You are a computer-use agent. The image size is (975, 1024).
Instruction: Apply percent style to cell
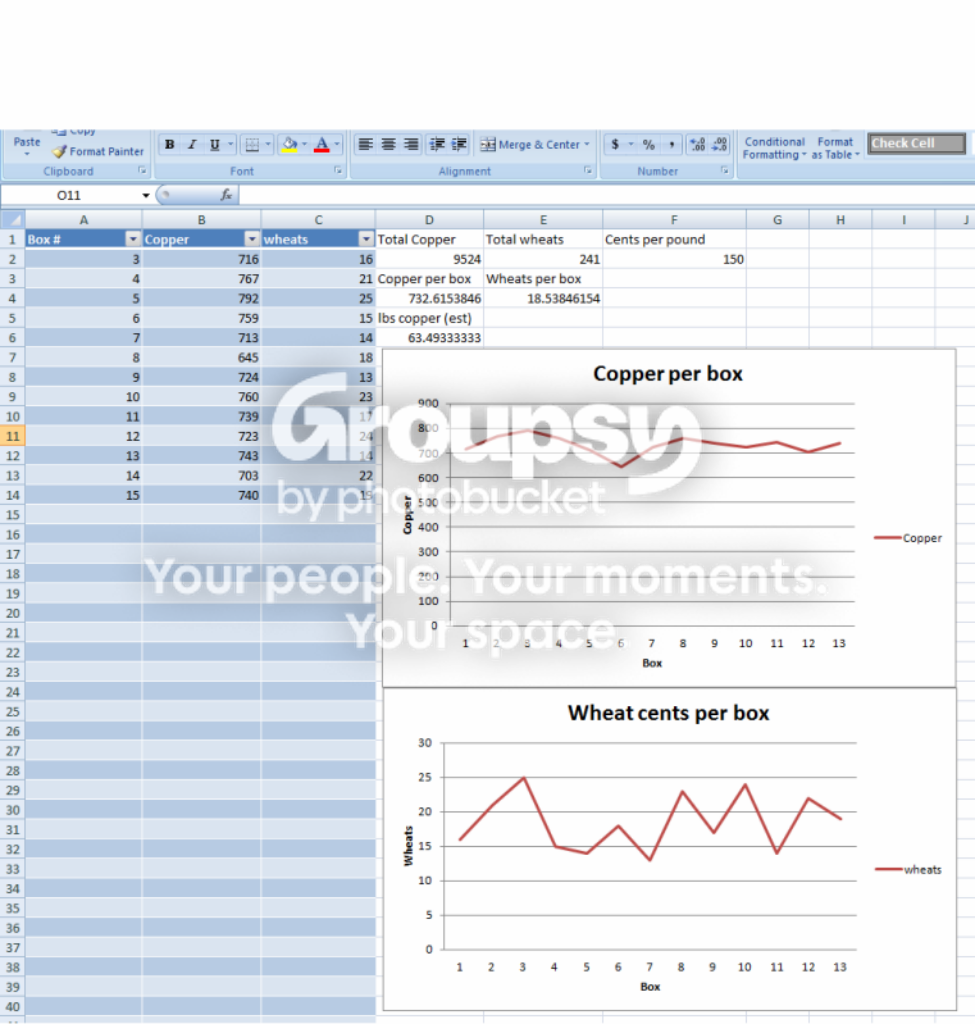point(648,144)
